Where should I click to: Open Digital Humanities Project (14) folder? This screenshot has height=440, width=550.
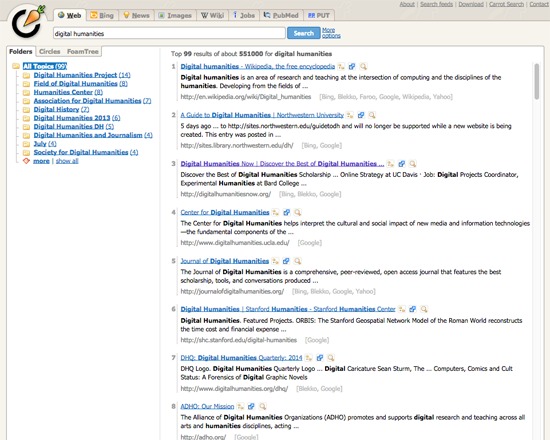pyautogui.click(x=82, y=75)
